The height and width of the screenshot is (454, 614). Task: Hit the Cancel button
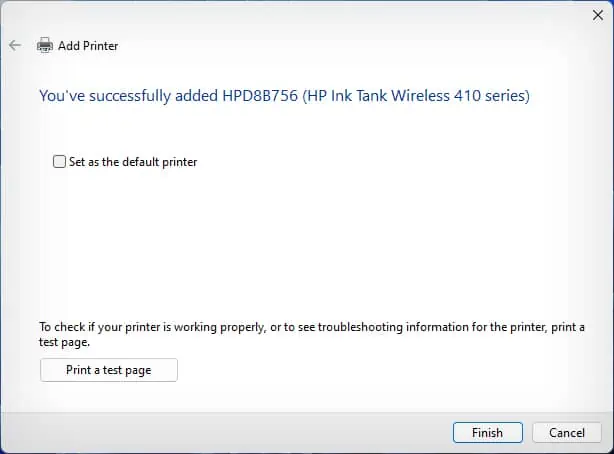[566, 433]
